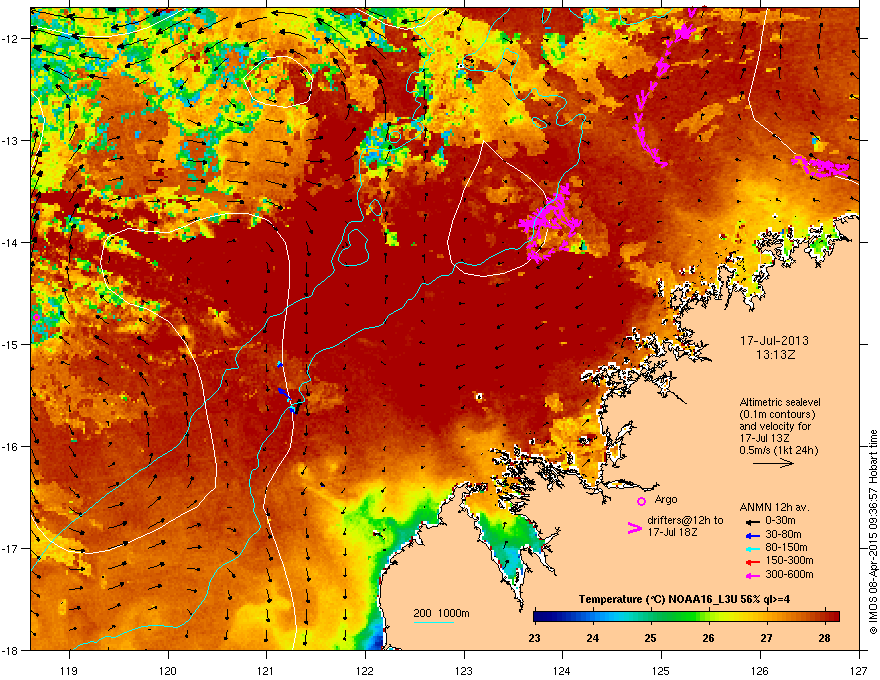The height and width of the screenshot is (680, 880).
Task: Click the '150-300m' depth label
Action: click(x=790, y=560)
